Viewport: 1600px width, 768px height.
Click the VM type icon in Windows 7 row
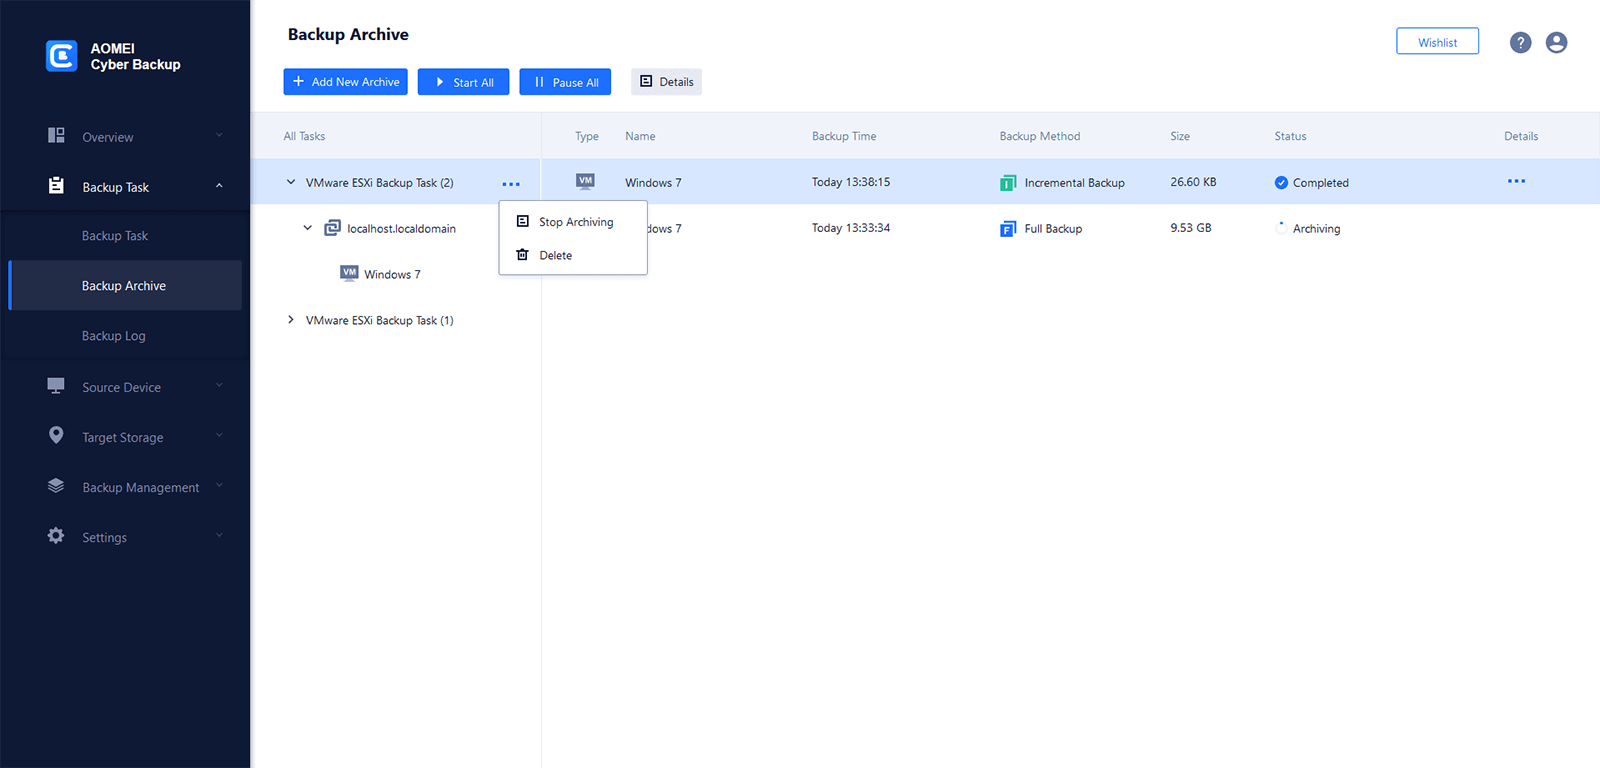586,182
